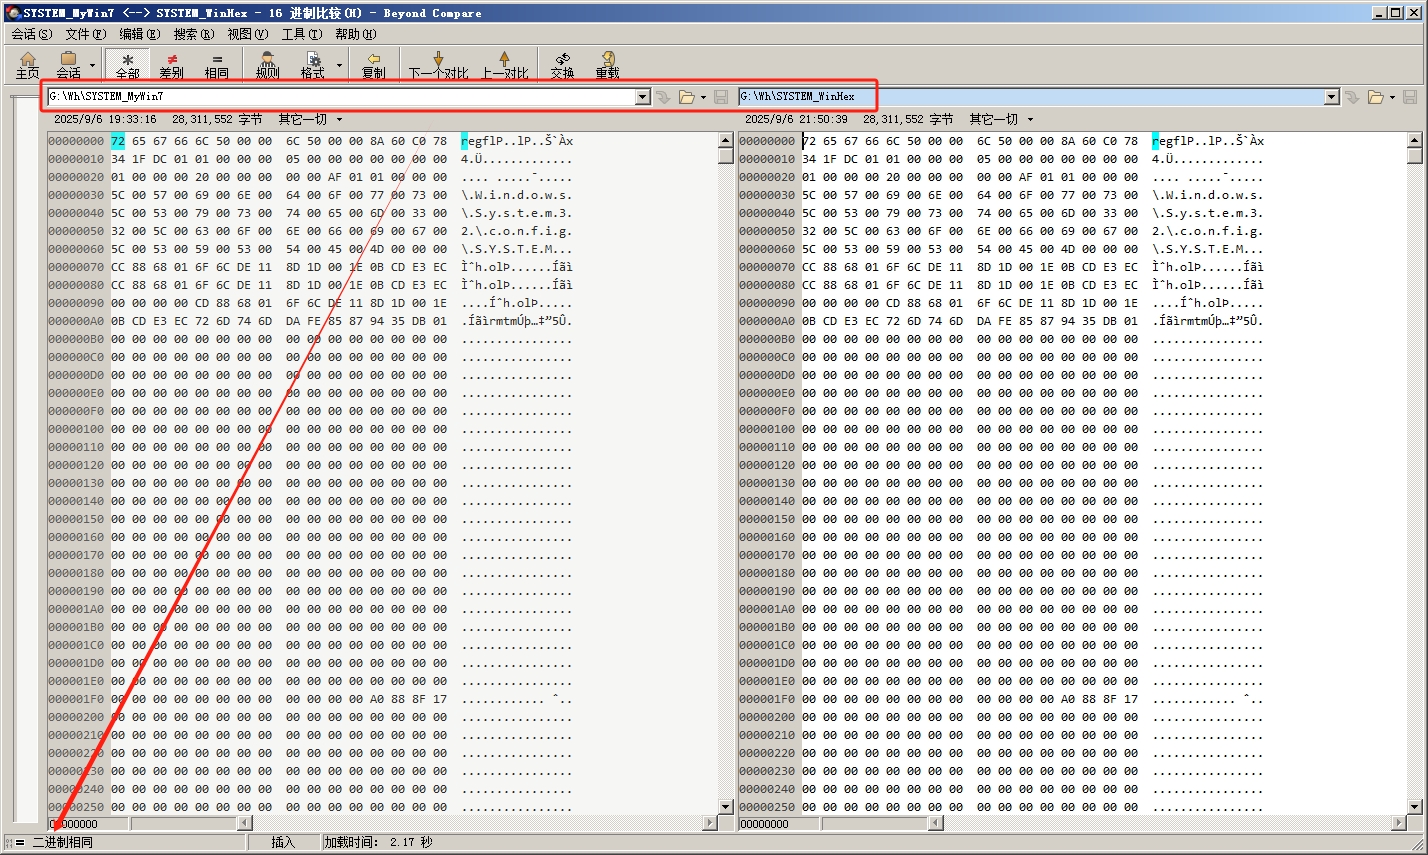Click the 重载 (Reload) icon
This screenshot has height=855, width=1428.
click(x=607, y=65)
